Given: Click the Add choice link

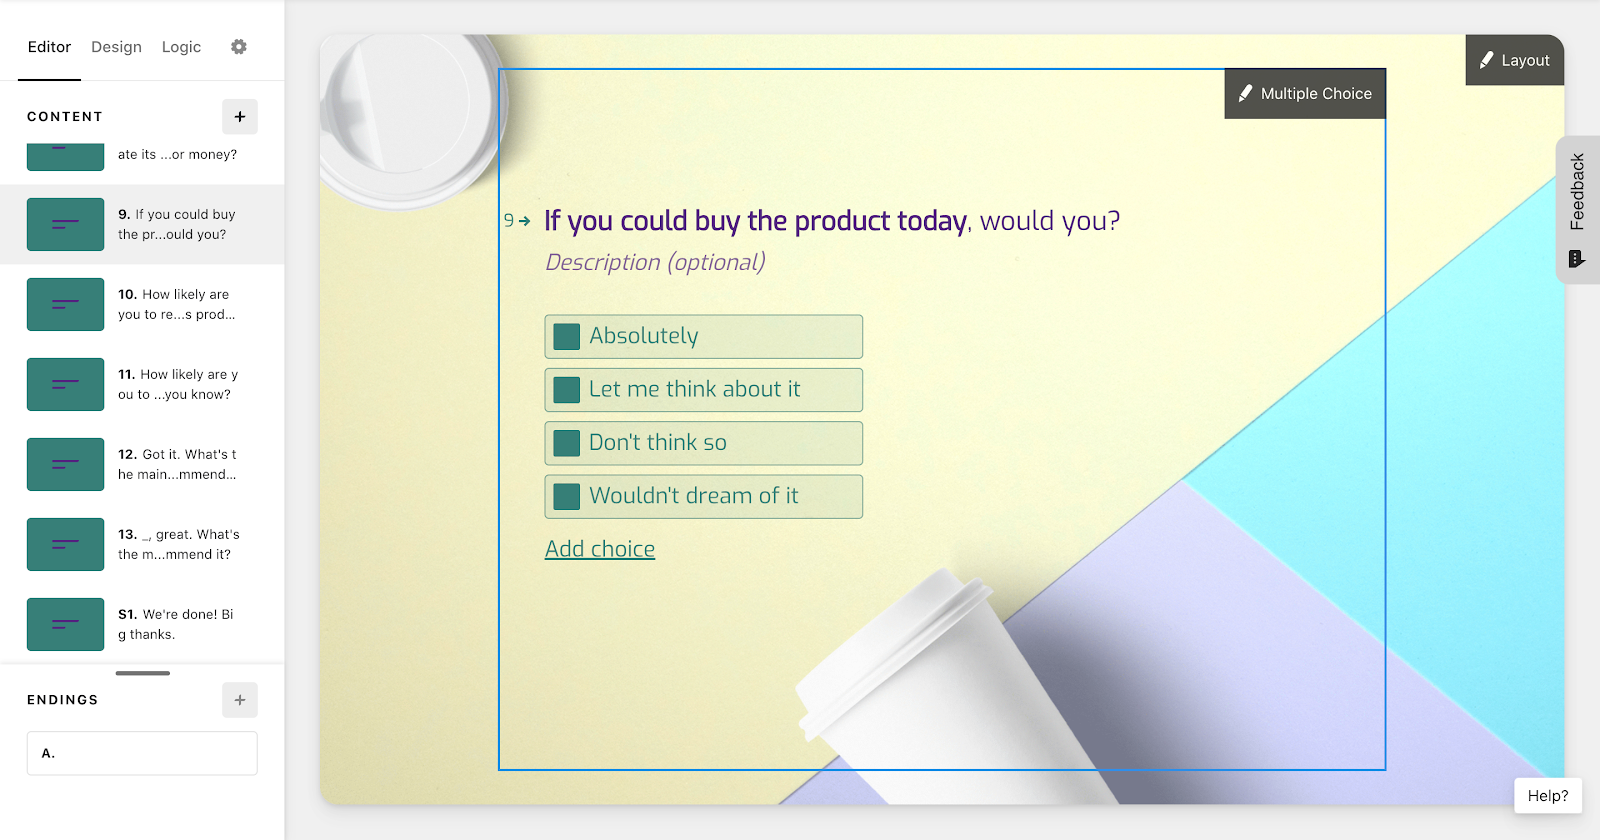Looking at the screenshot, I should point(600,549).
